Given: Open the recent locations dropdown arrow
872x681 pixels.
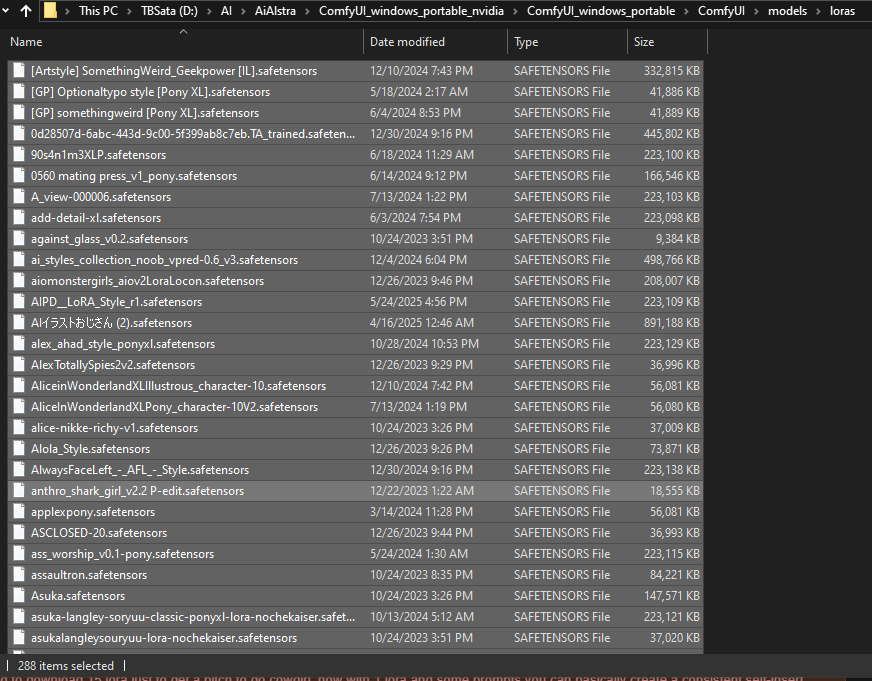Looking at the screenshot, I should (x=6, y=11).
